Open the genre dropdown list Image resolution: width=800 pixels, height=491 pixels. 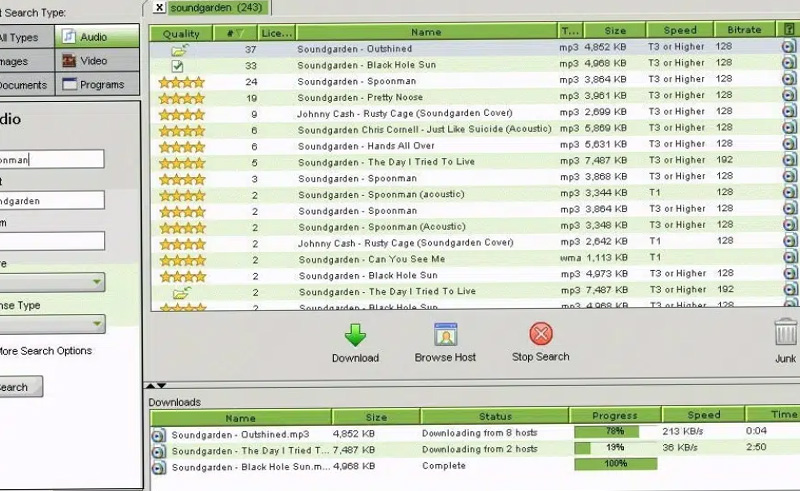51,282
